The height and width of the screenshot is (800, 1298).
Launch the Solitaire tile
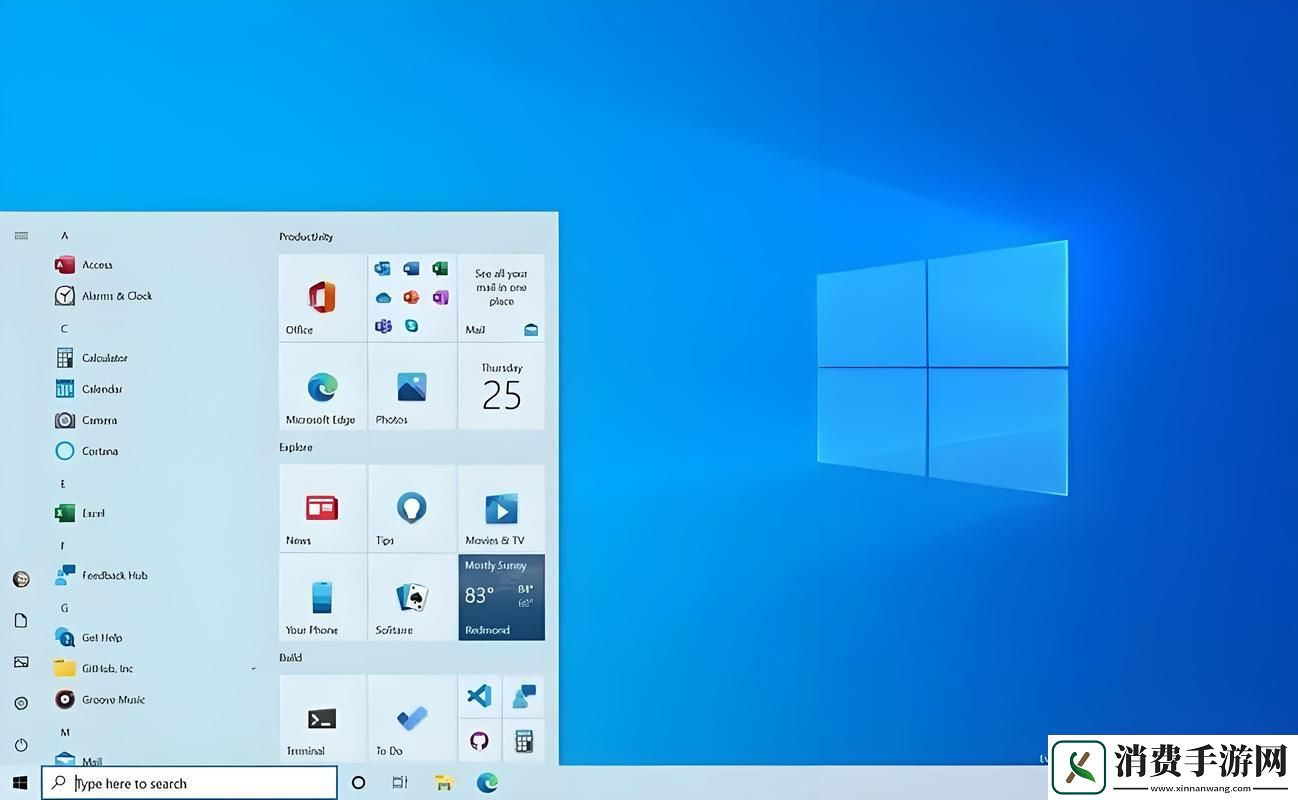(411, 597)
